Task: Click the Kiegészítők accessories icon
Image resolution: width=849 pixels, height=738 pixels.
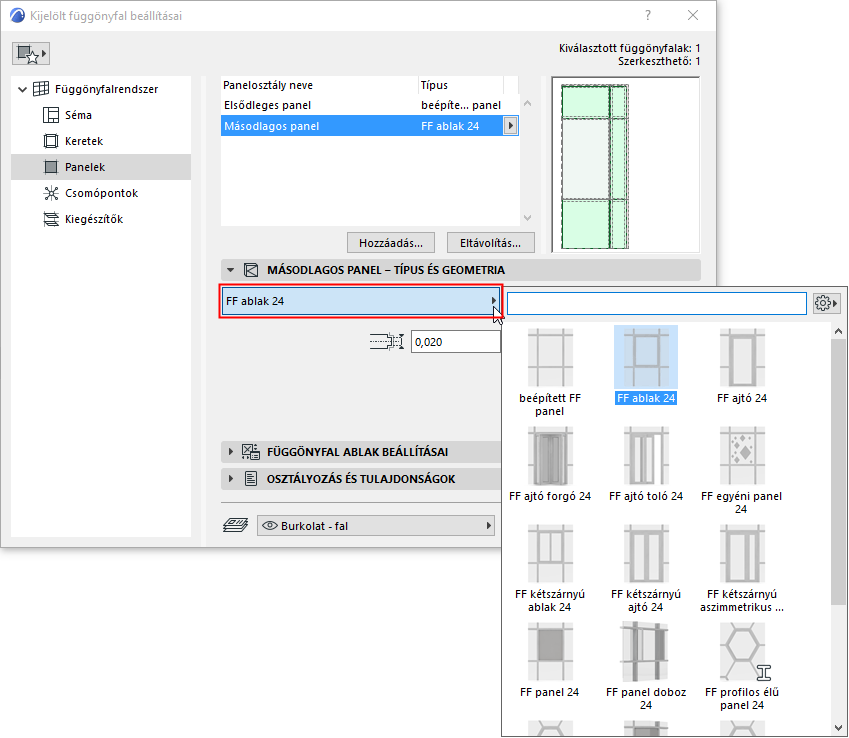Action: coord(51,219)
